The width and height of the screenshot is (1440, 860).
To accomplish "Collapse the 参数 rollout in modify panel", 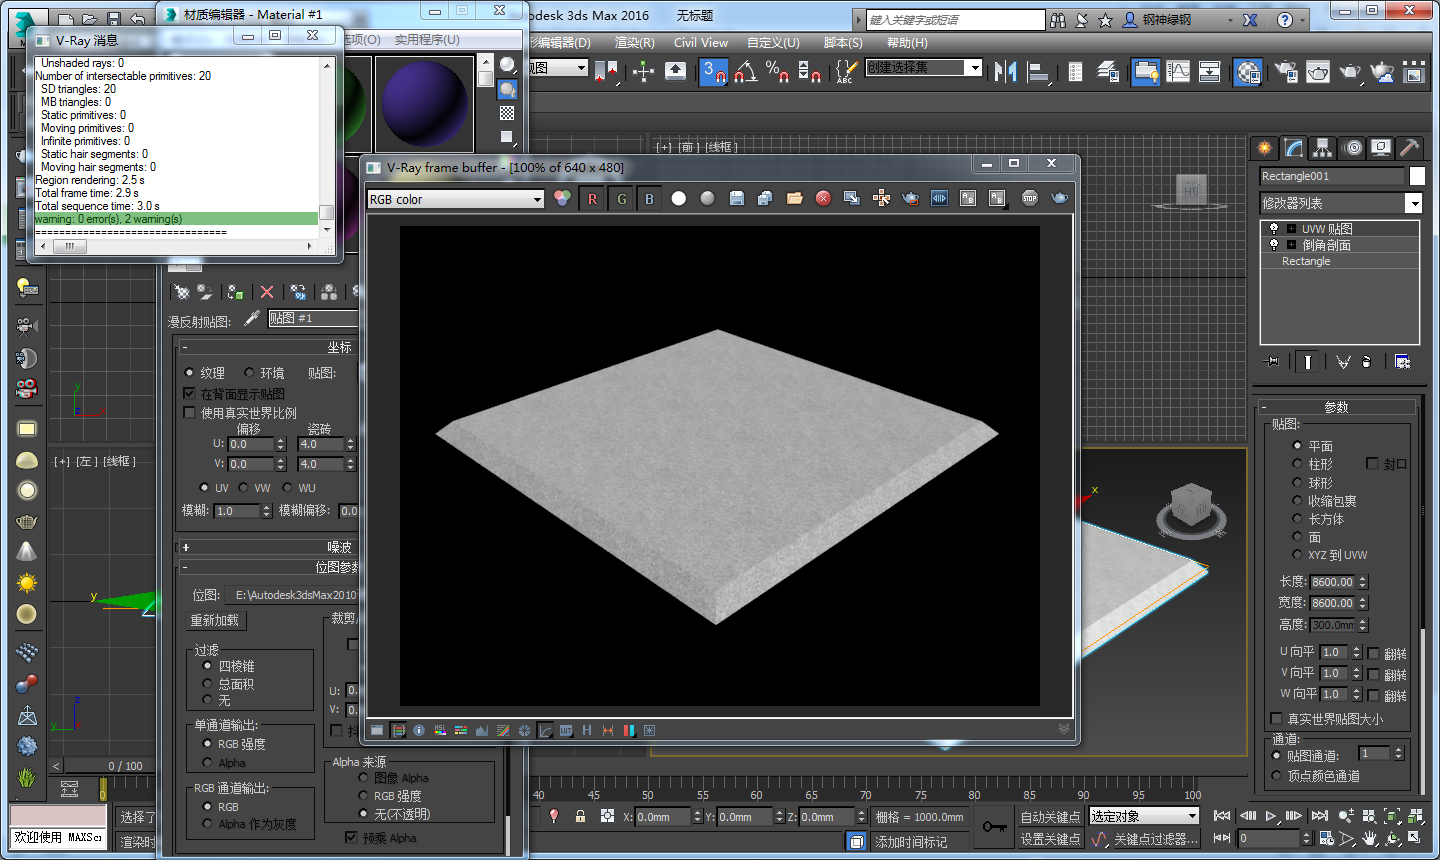I will (1336, 407).
